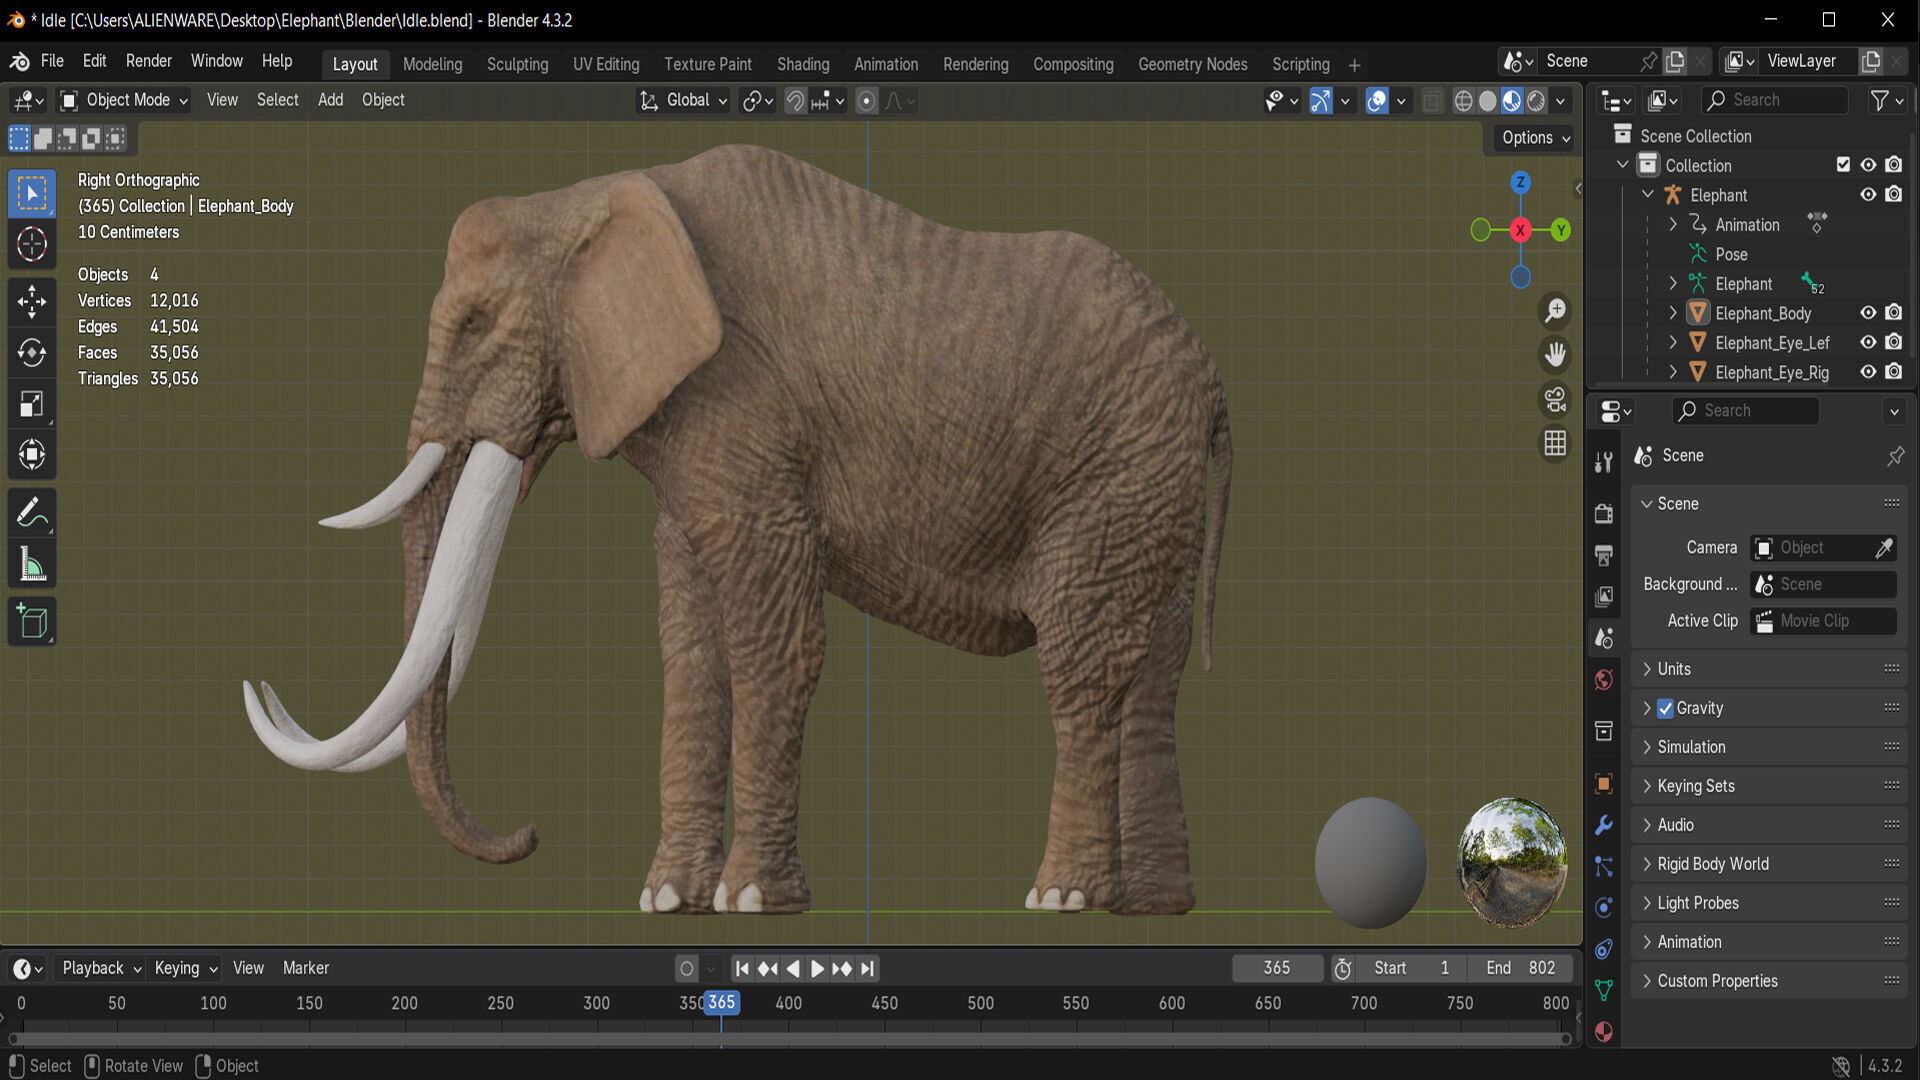
Task: Open the View Layer properties tab
Action: click(1604, 597)
